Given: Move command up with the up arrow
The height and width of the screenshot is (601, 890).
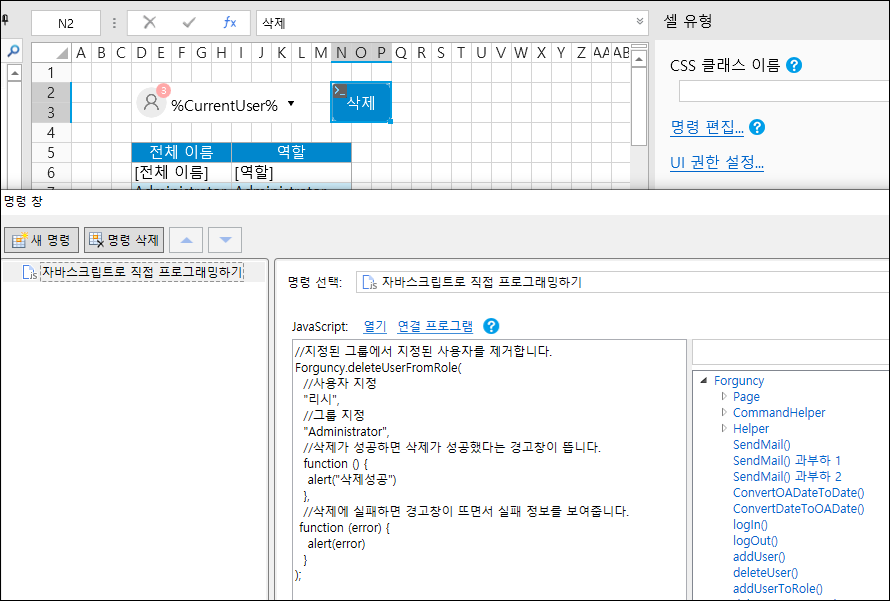Looking at the screenshot, I should pyautogui.click(x=190, y=240).
